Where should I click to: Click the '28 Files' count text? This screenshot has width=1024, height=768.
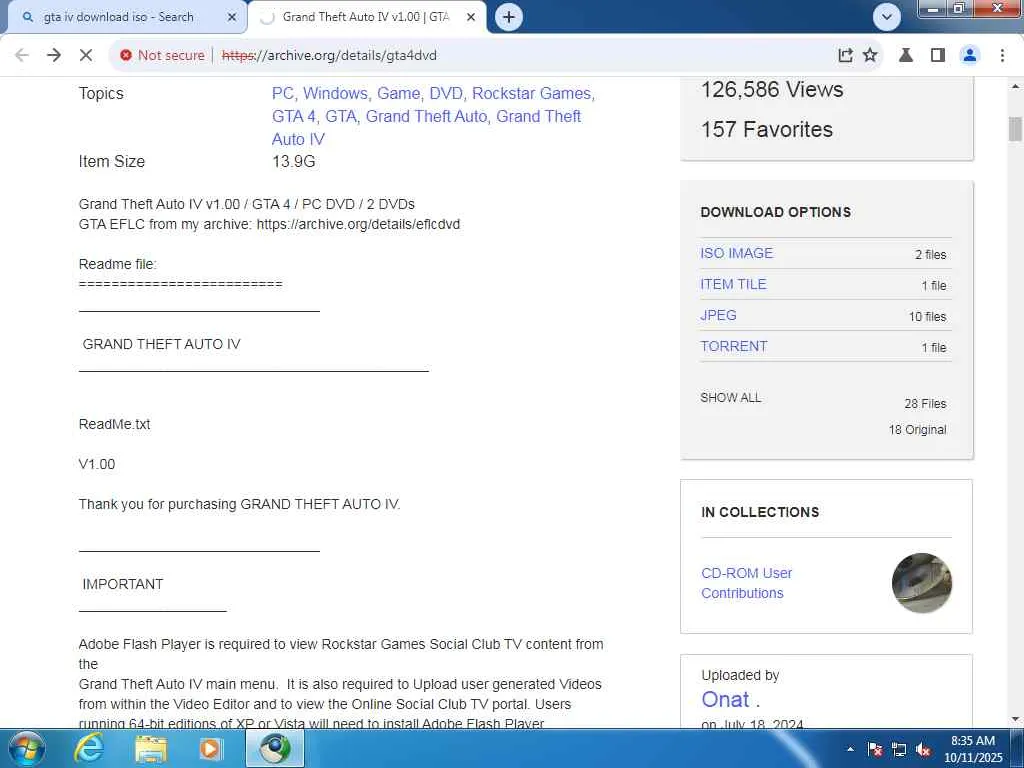(x=925, y=404)
